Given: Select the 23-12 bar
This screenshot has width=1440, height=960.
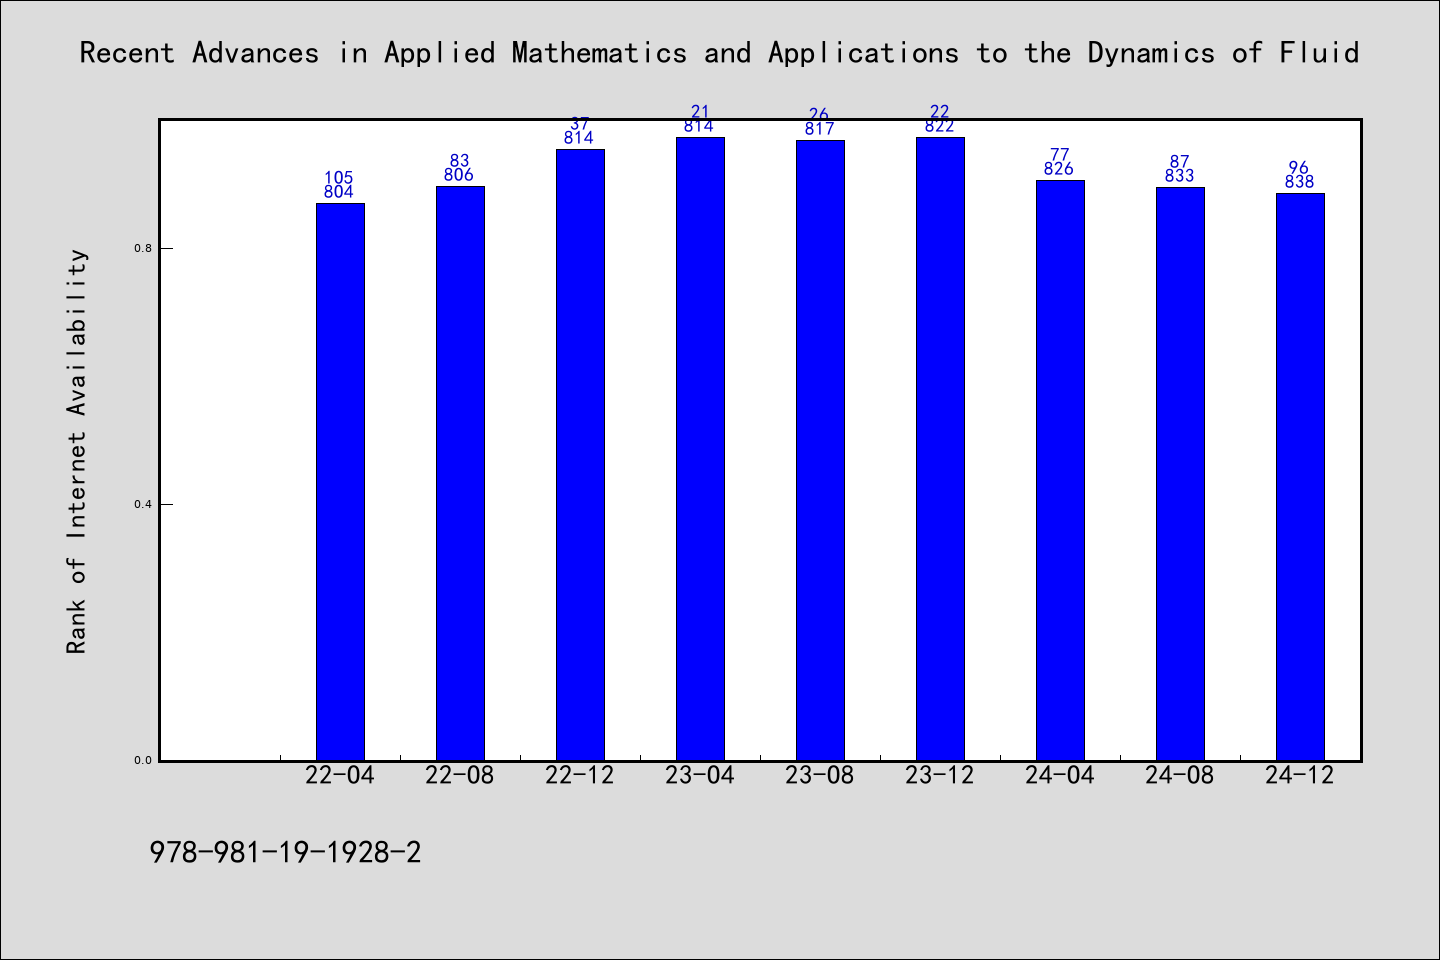Looking at the screenshot, I should pos(940,449).
